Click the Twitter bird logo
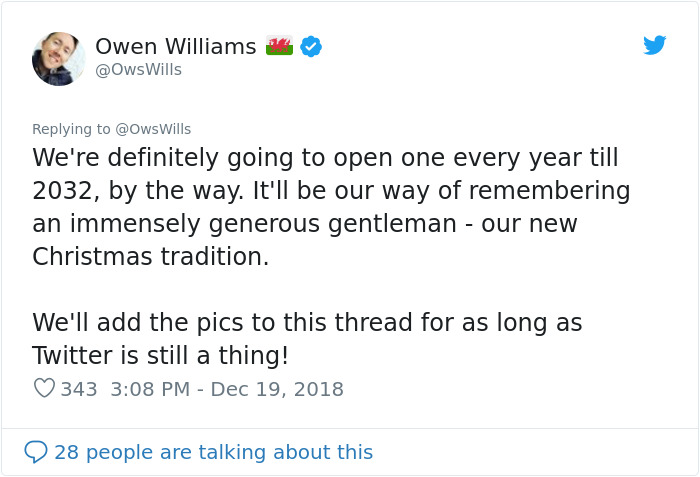The height and width of the screenshot is (477, 700). coord(654,46)
